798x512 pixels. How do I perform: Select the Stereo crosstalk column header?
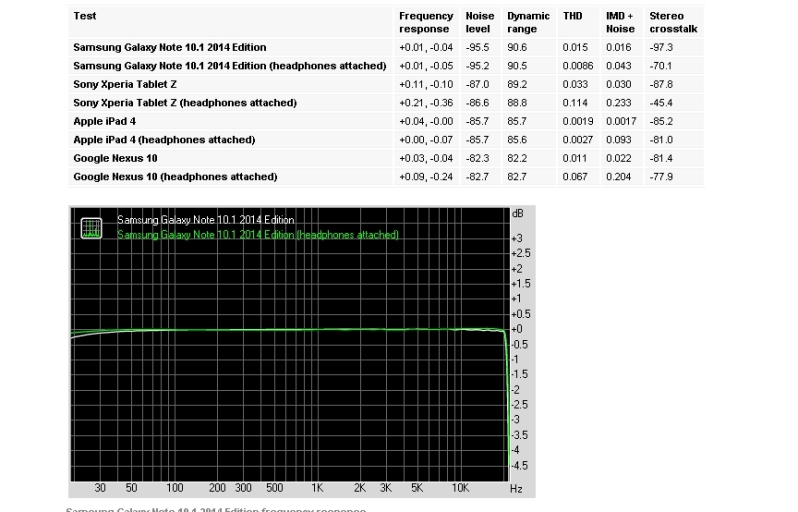pyautogui.click(x=673, y=22)
